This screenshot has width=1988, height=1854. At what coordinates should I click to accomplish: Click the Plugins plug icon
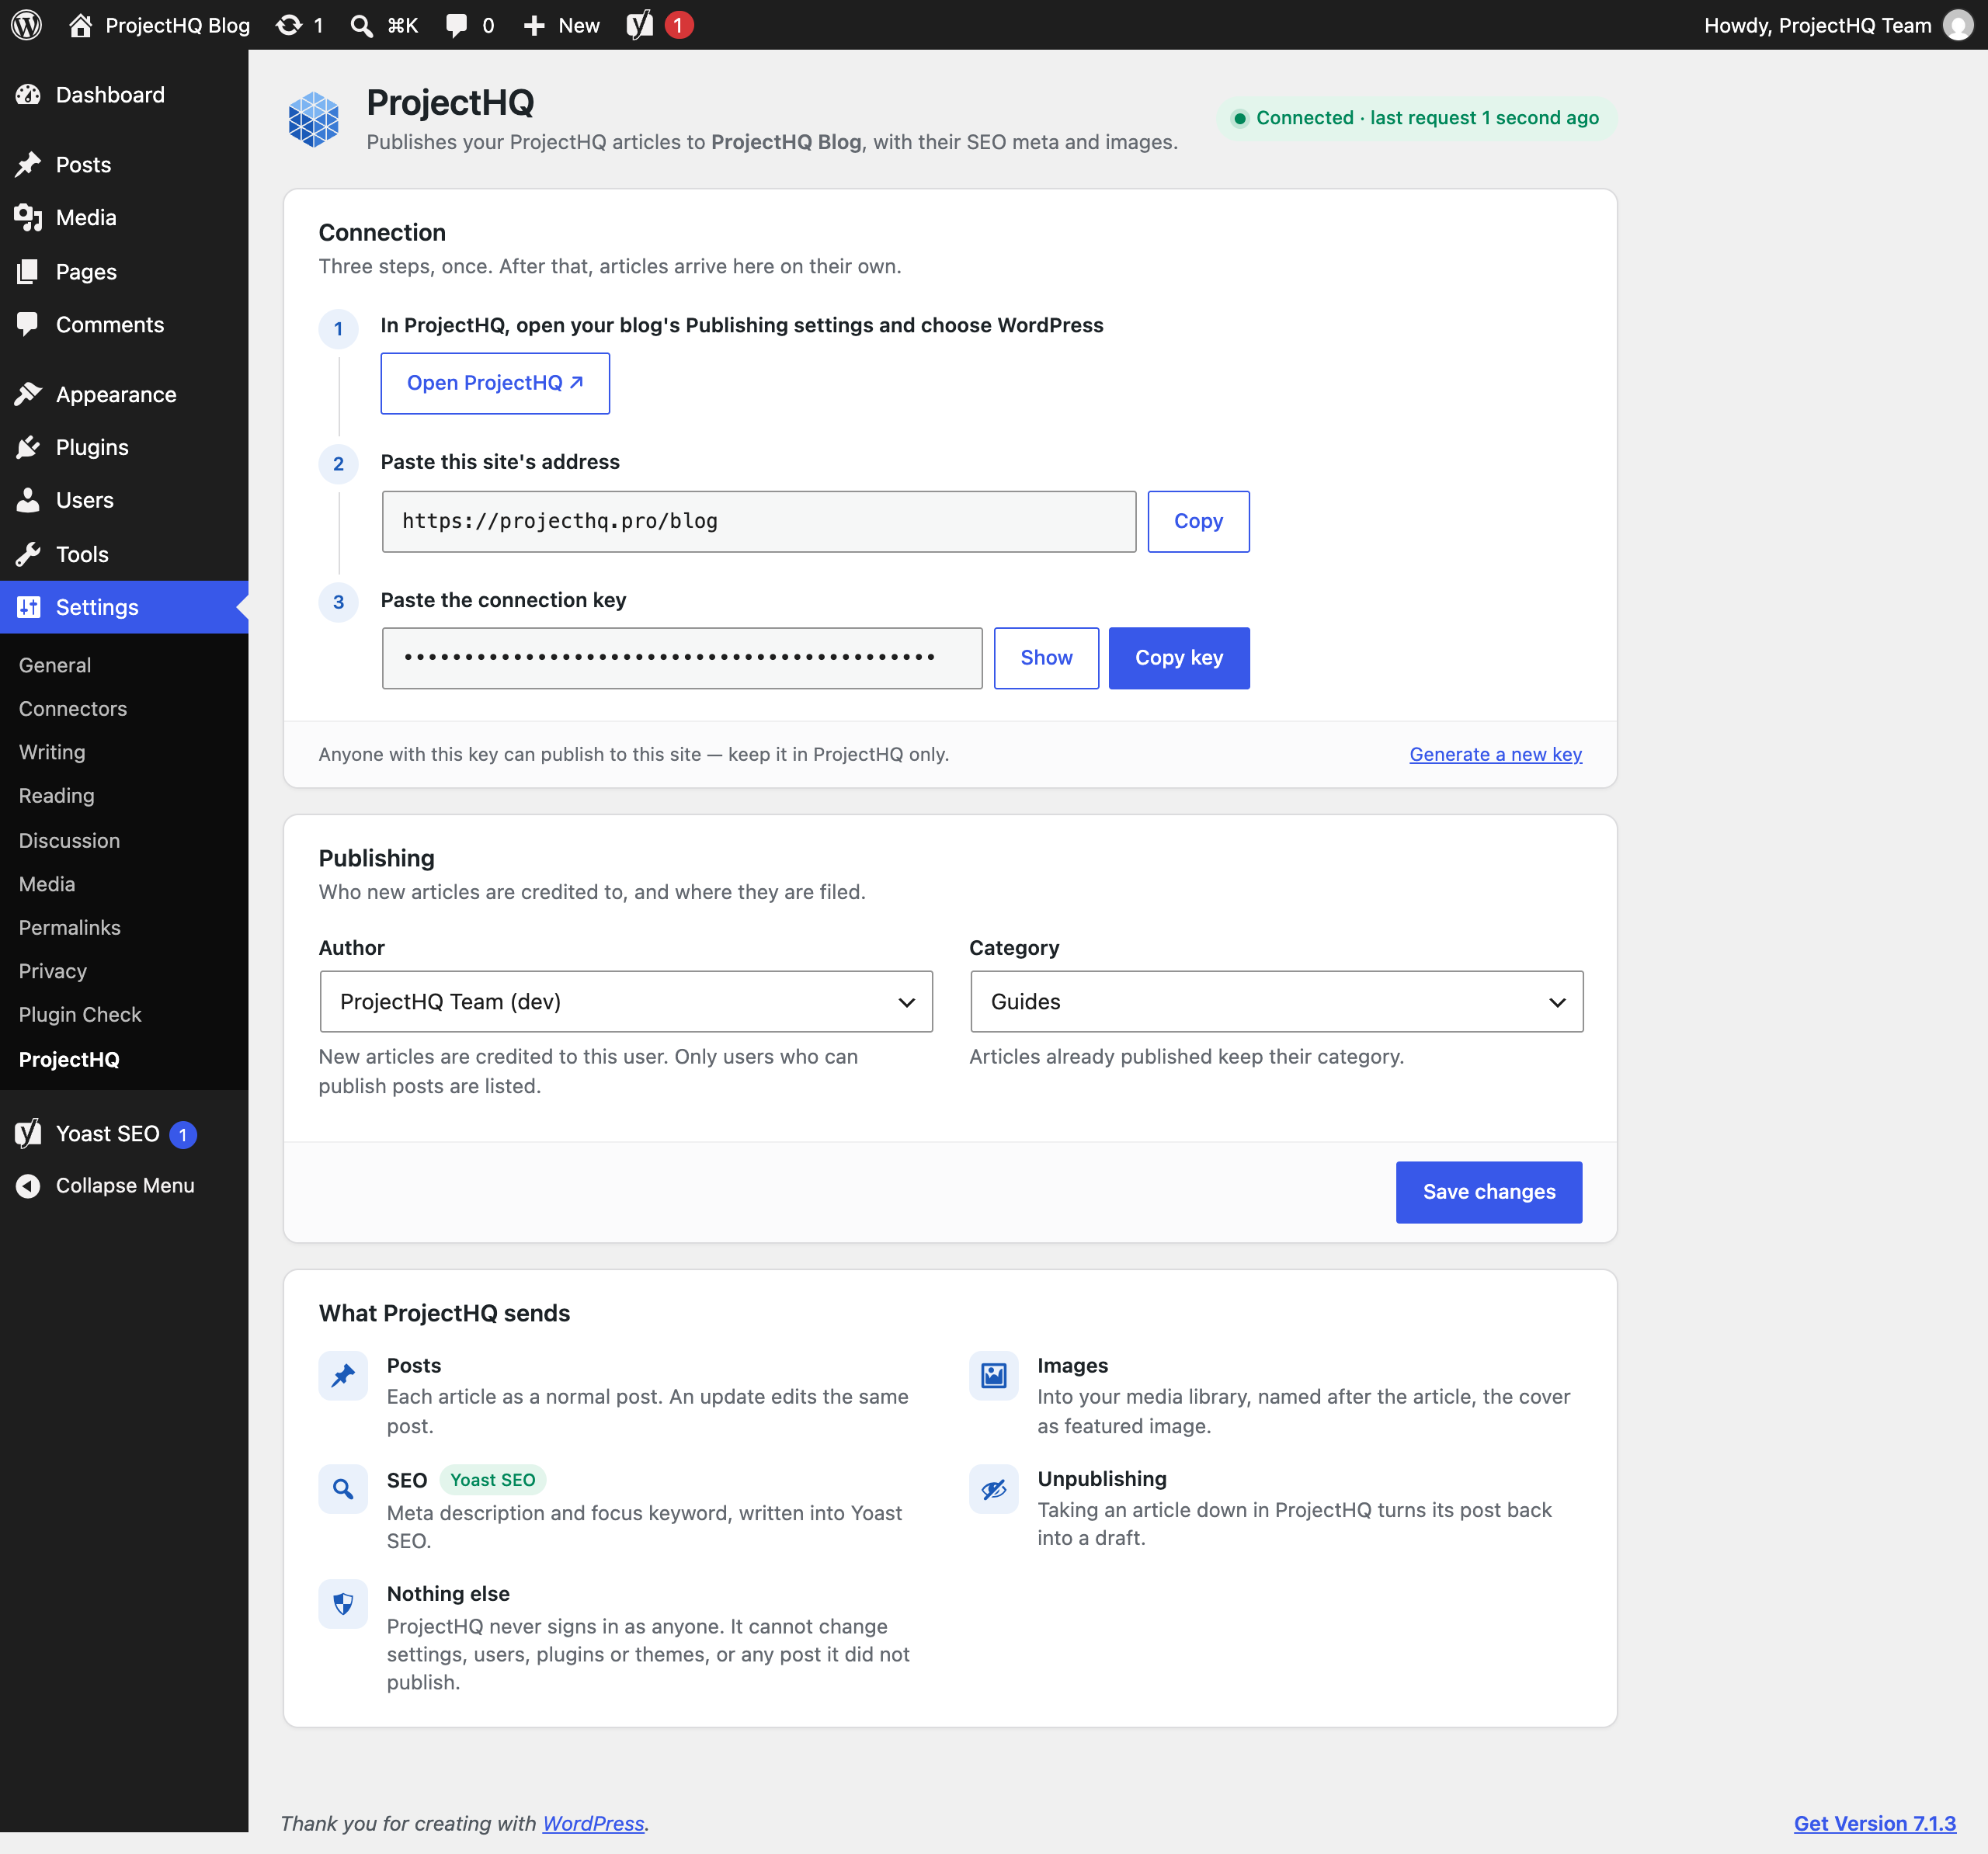click(x=28, y=447)
